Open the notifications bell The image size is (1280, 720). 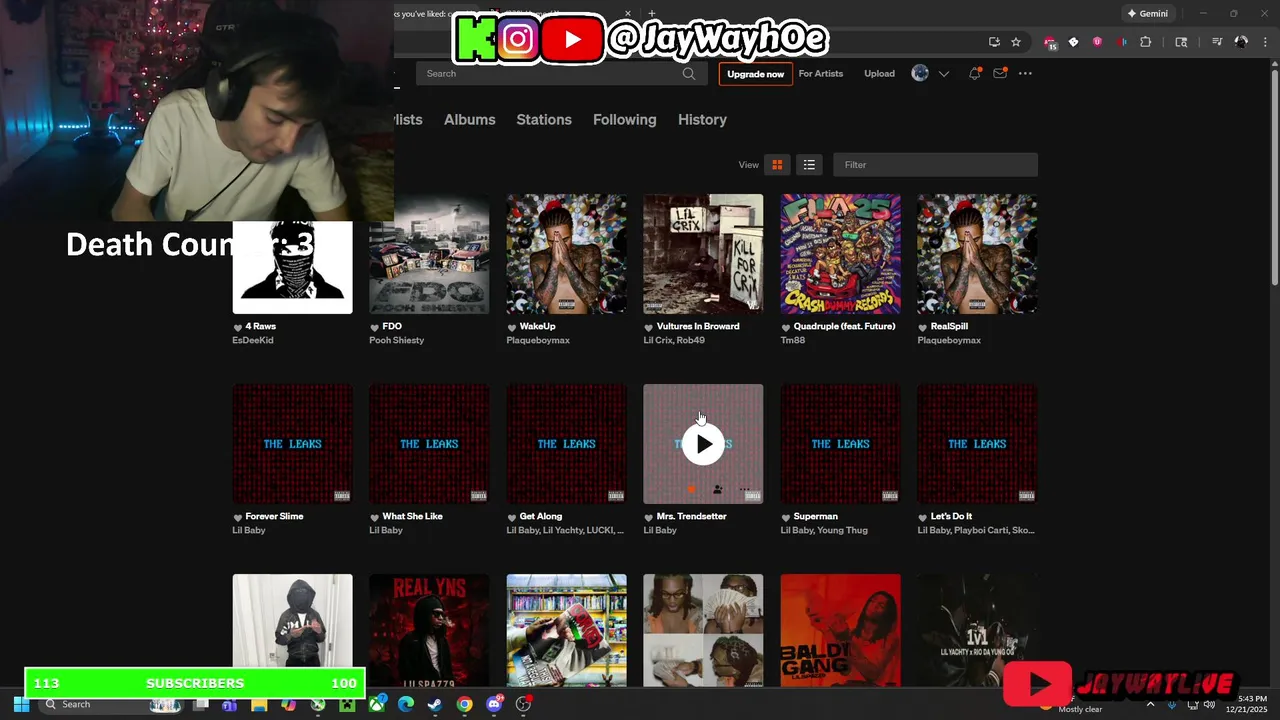tap(974, 74)
